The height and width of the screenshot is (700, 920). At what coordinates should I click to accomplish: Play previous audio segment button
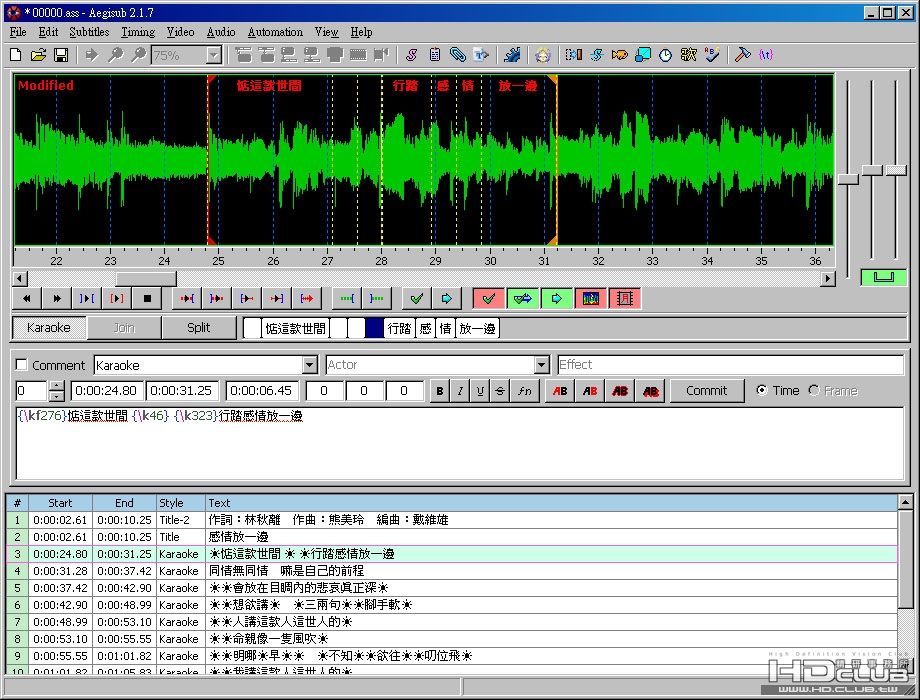26,299
